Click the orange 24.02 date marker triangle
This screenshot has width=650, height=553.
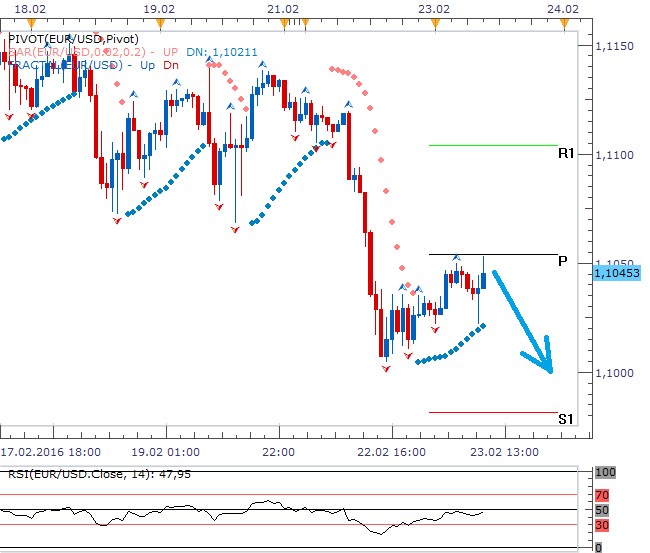(567, 21)
